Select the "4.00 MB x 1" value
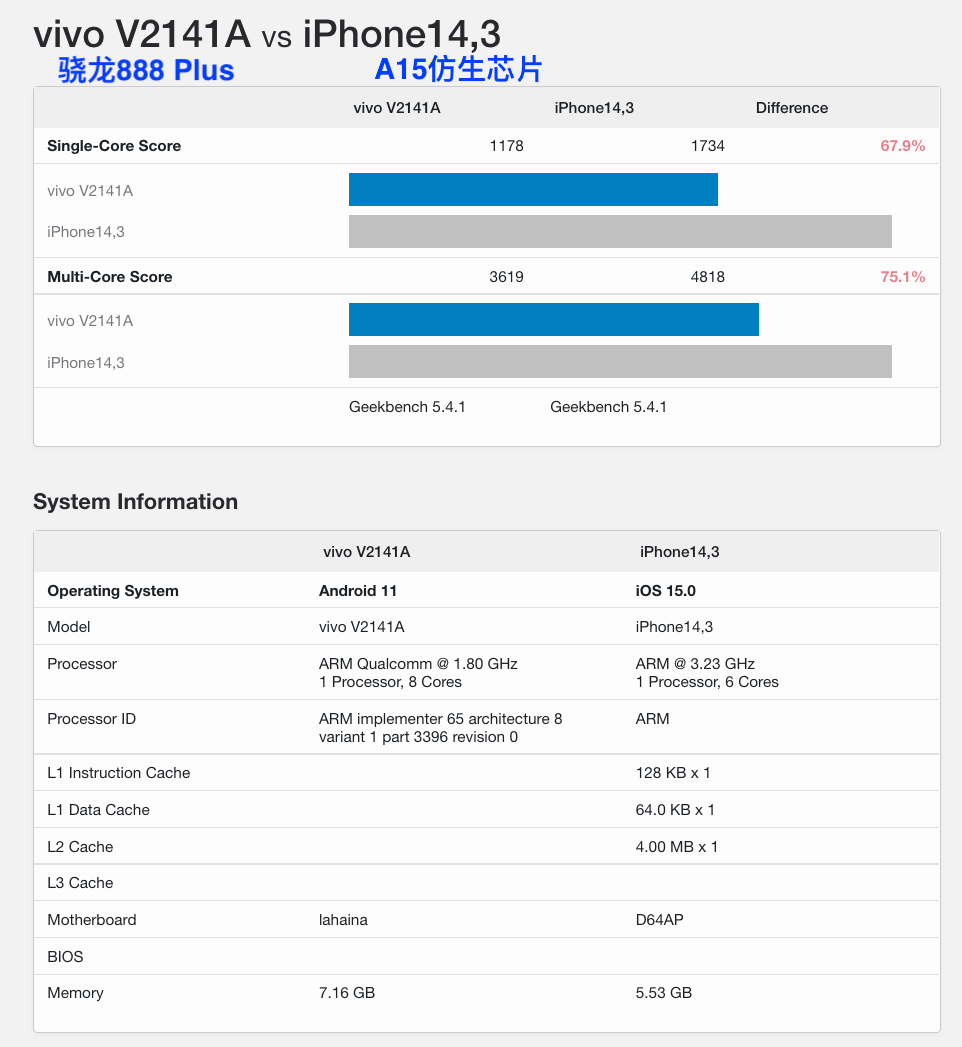This screenshot has height=1047, width=962. [677, 847]
